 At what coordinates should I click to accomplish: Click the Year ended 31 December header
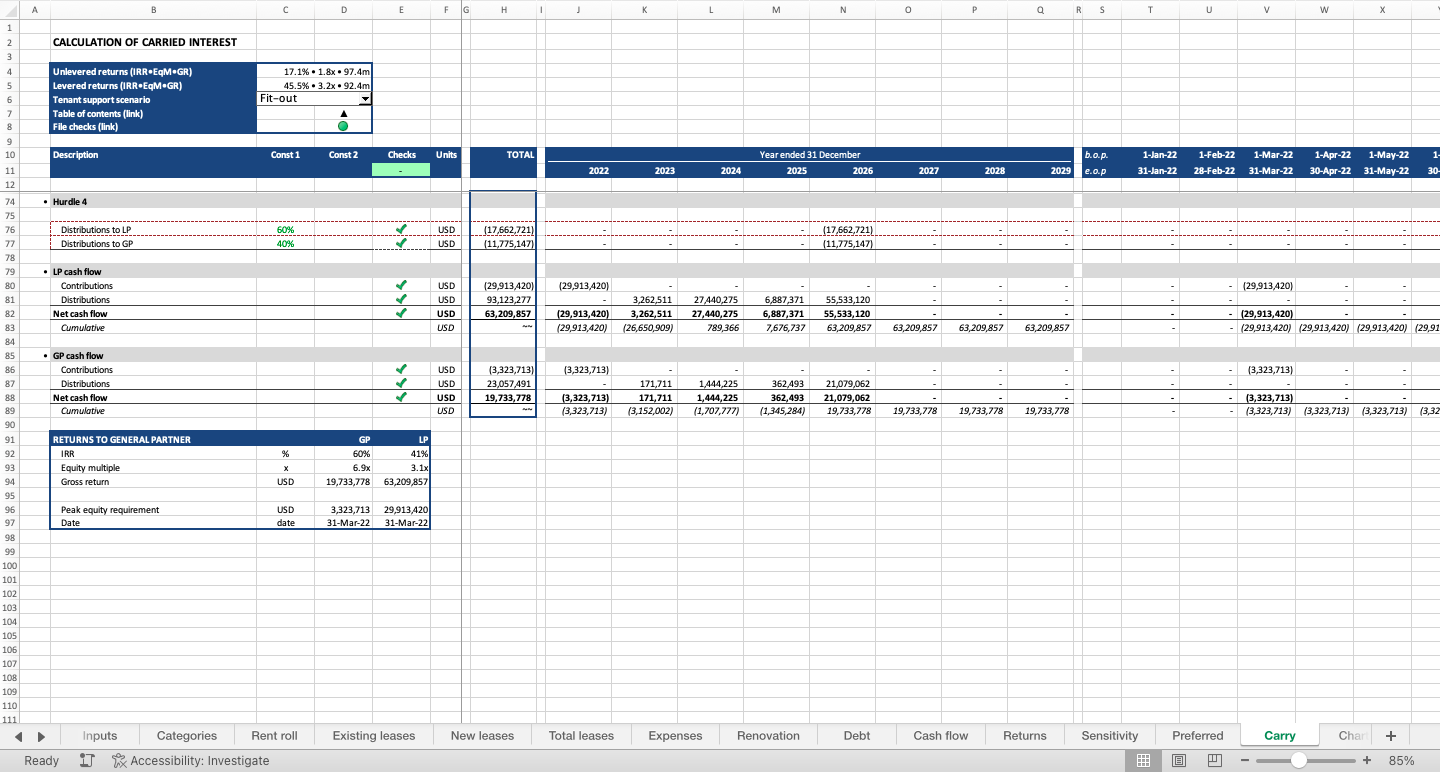[810, 155]
